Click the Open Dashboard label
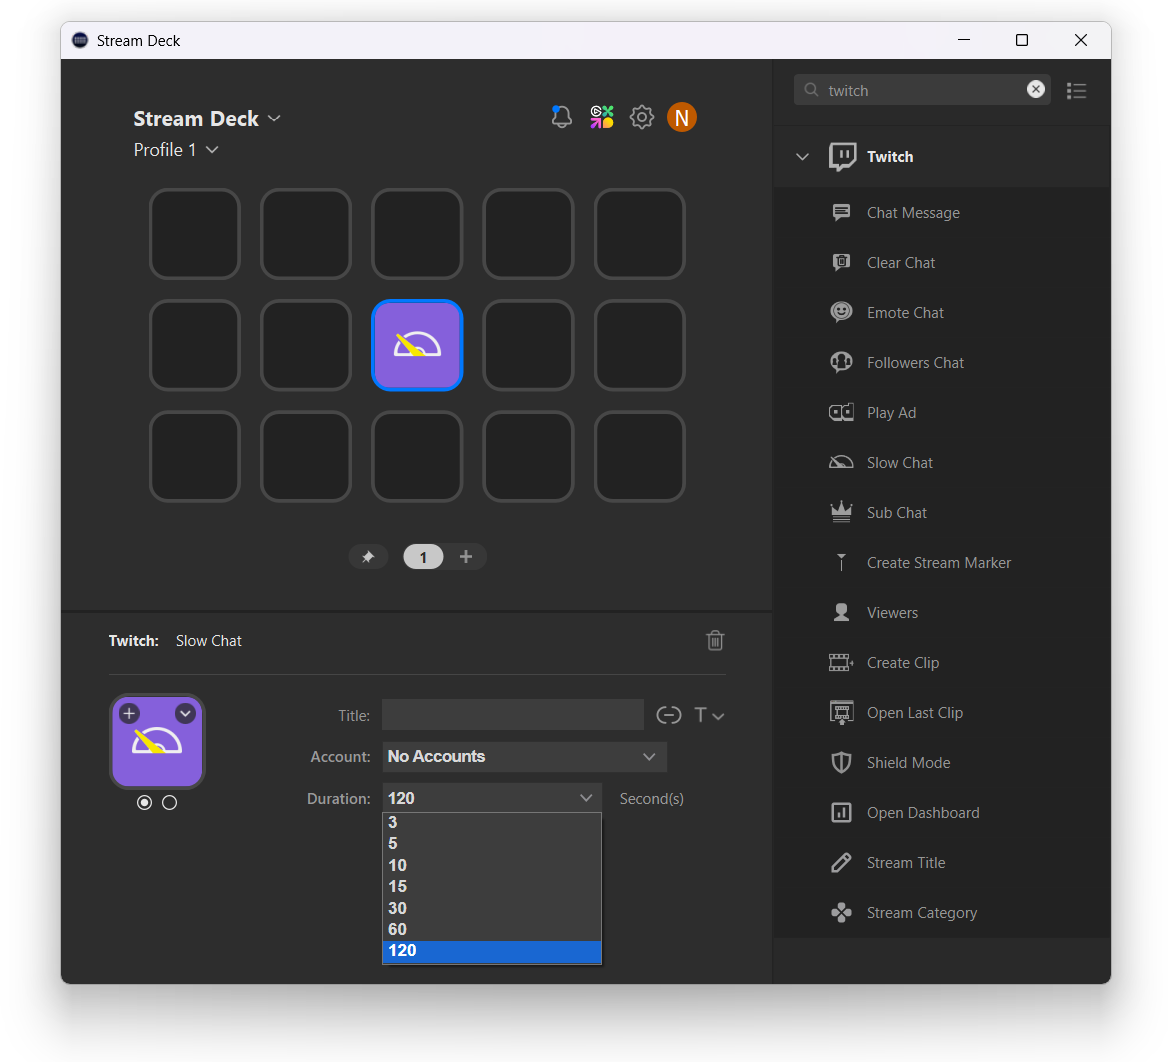The width and height of the screenshot is (1168, 1062). 923,813
